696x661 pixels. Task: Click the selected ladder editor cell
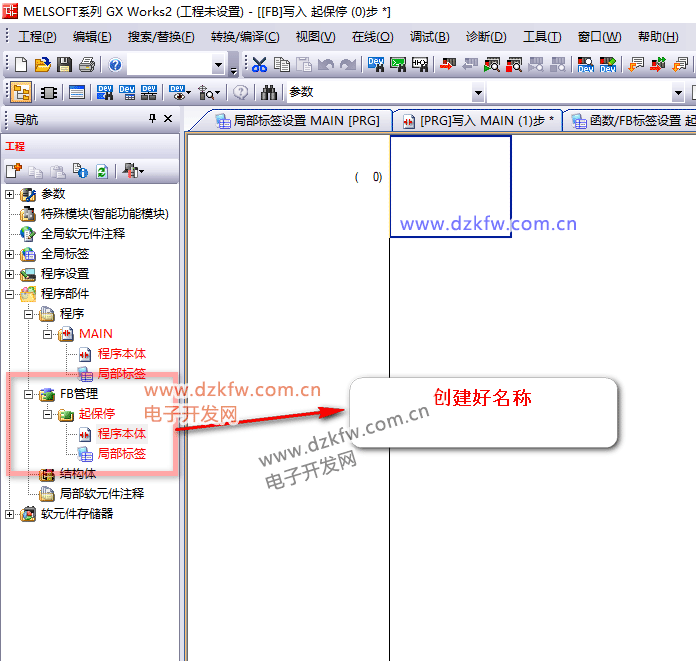coord(450,186)
